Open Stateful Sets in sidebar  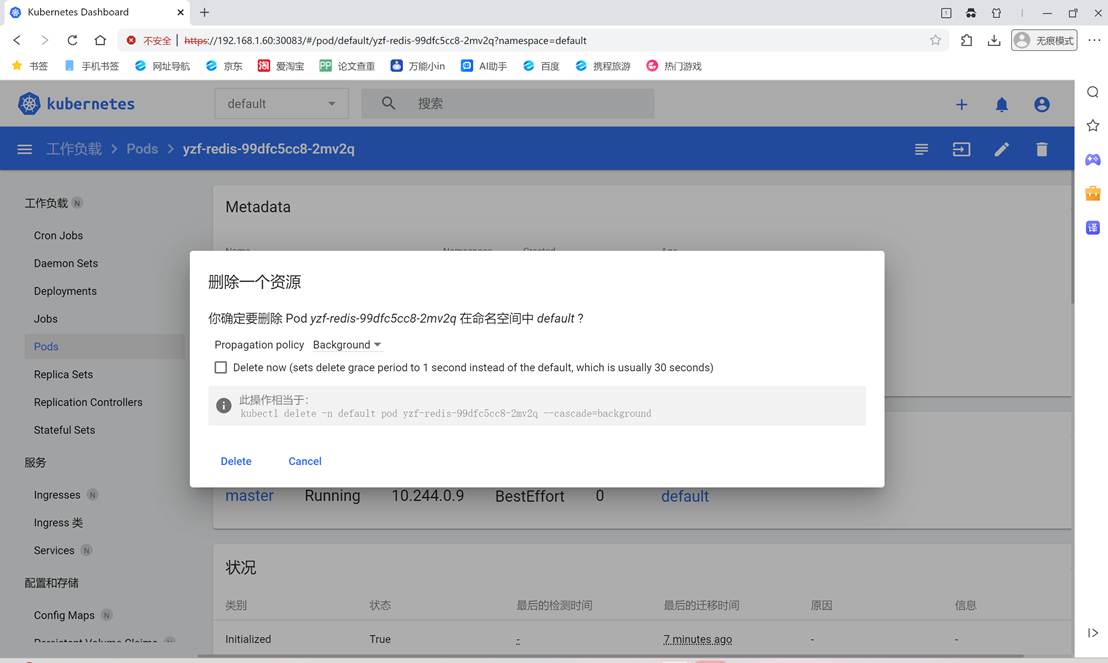click(64, 430)
